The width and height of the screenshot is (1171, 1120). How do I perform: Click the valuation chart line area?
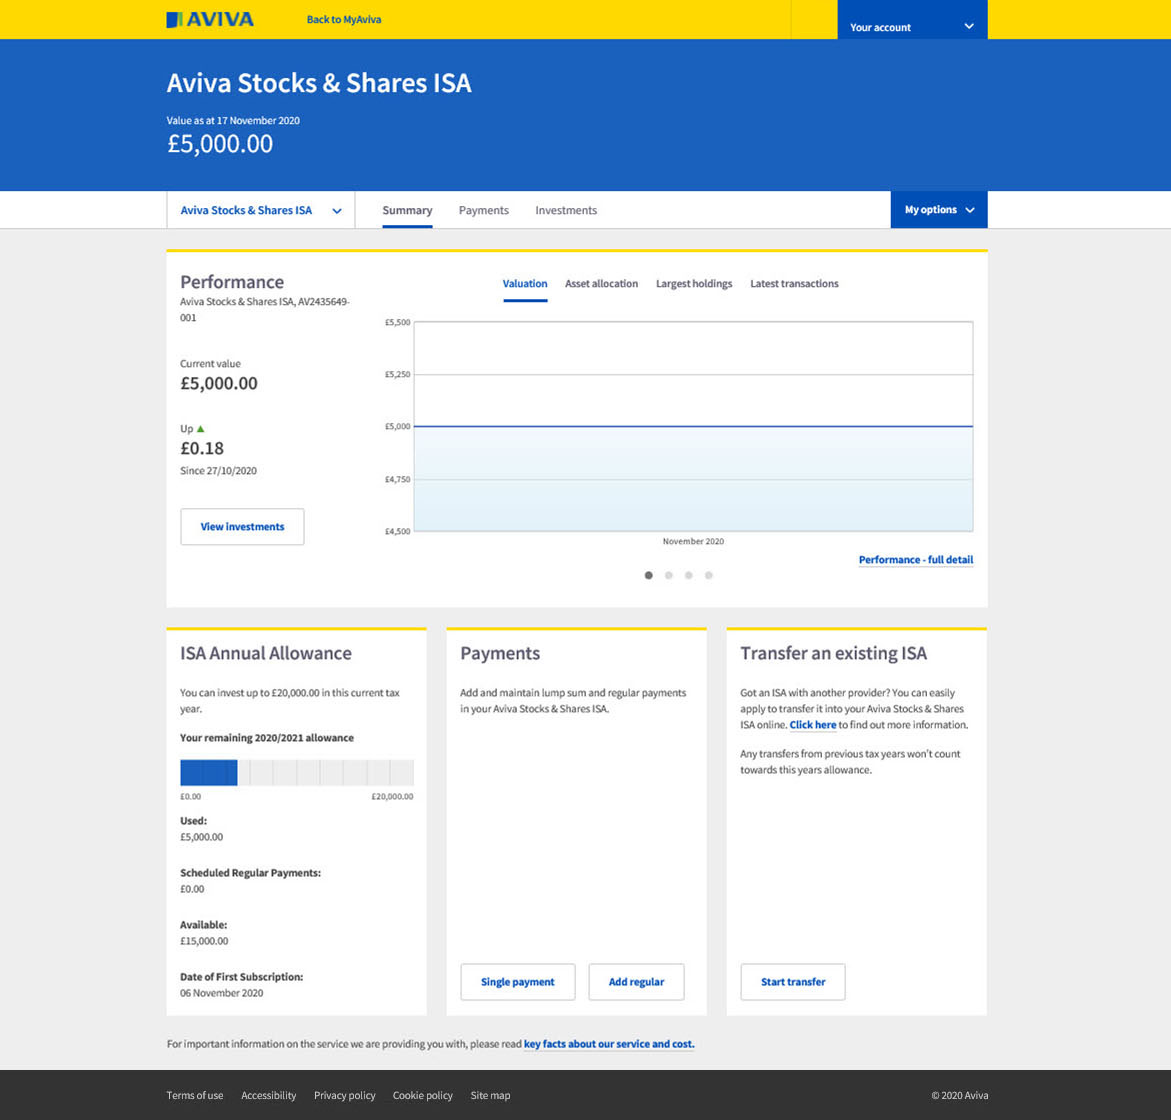click(693, 426)
